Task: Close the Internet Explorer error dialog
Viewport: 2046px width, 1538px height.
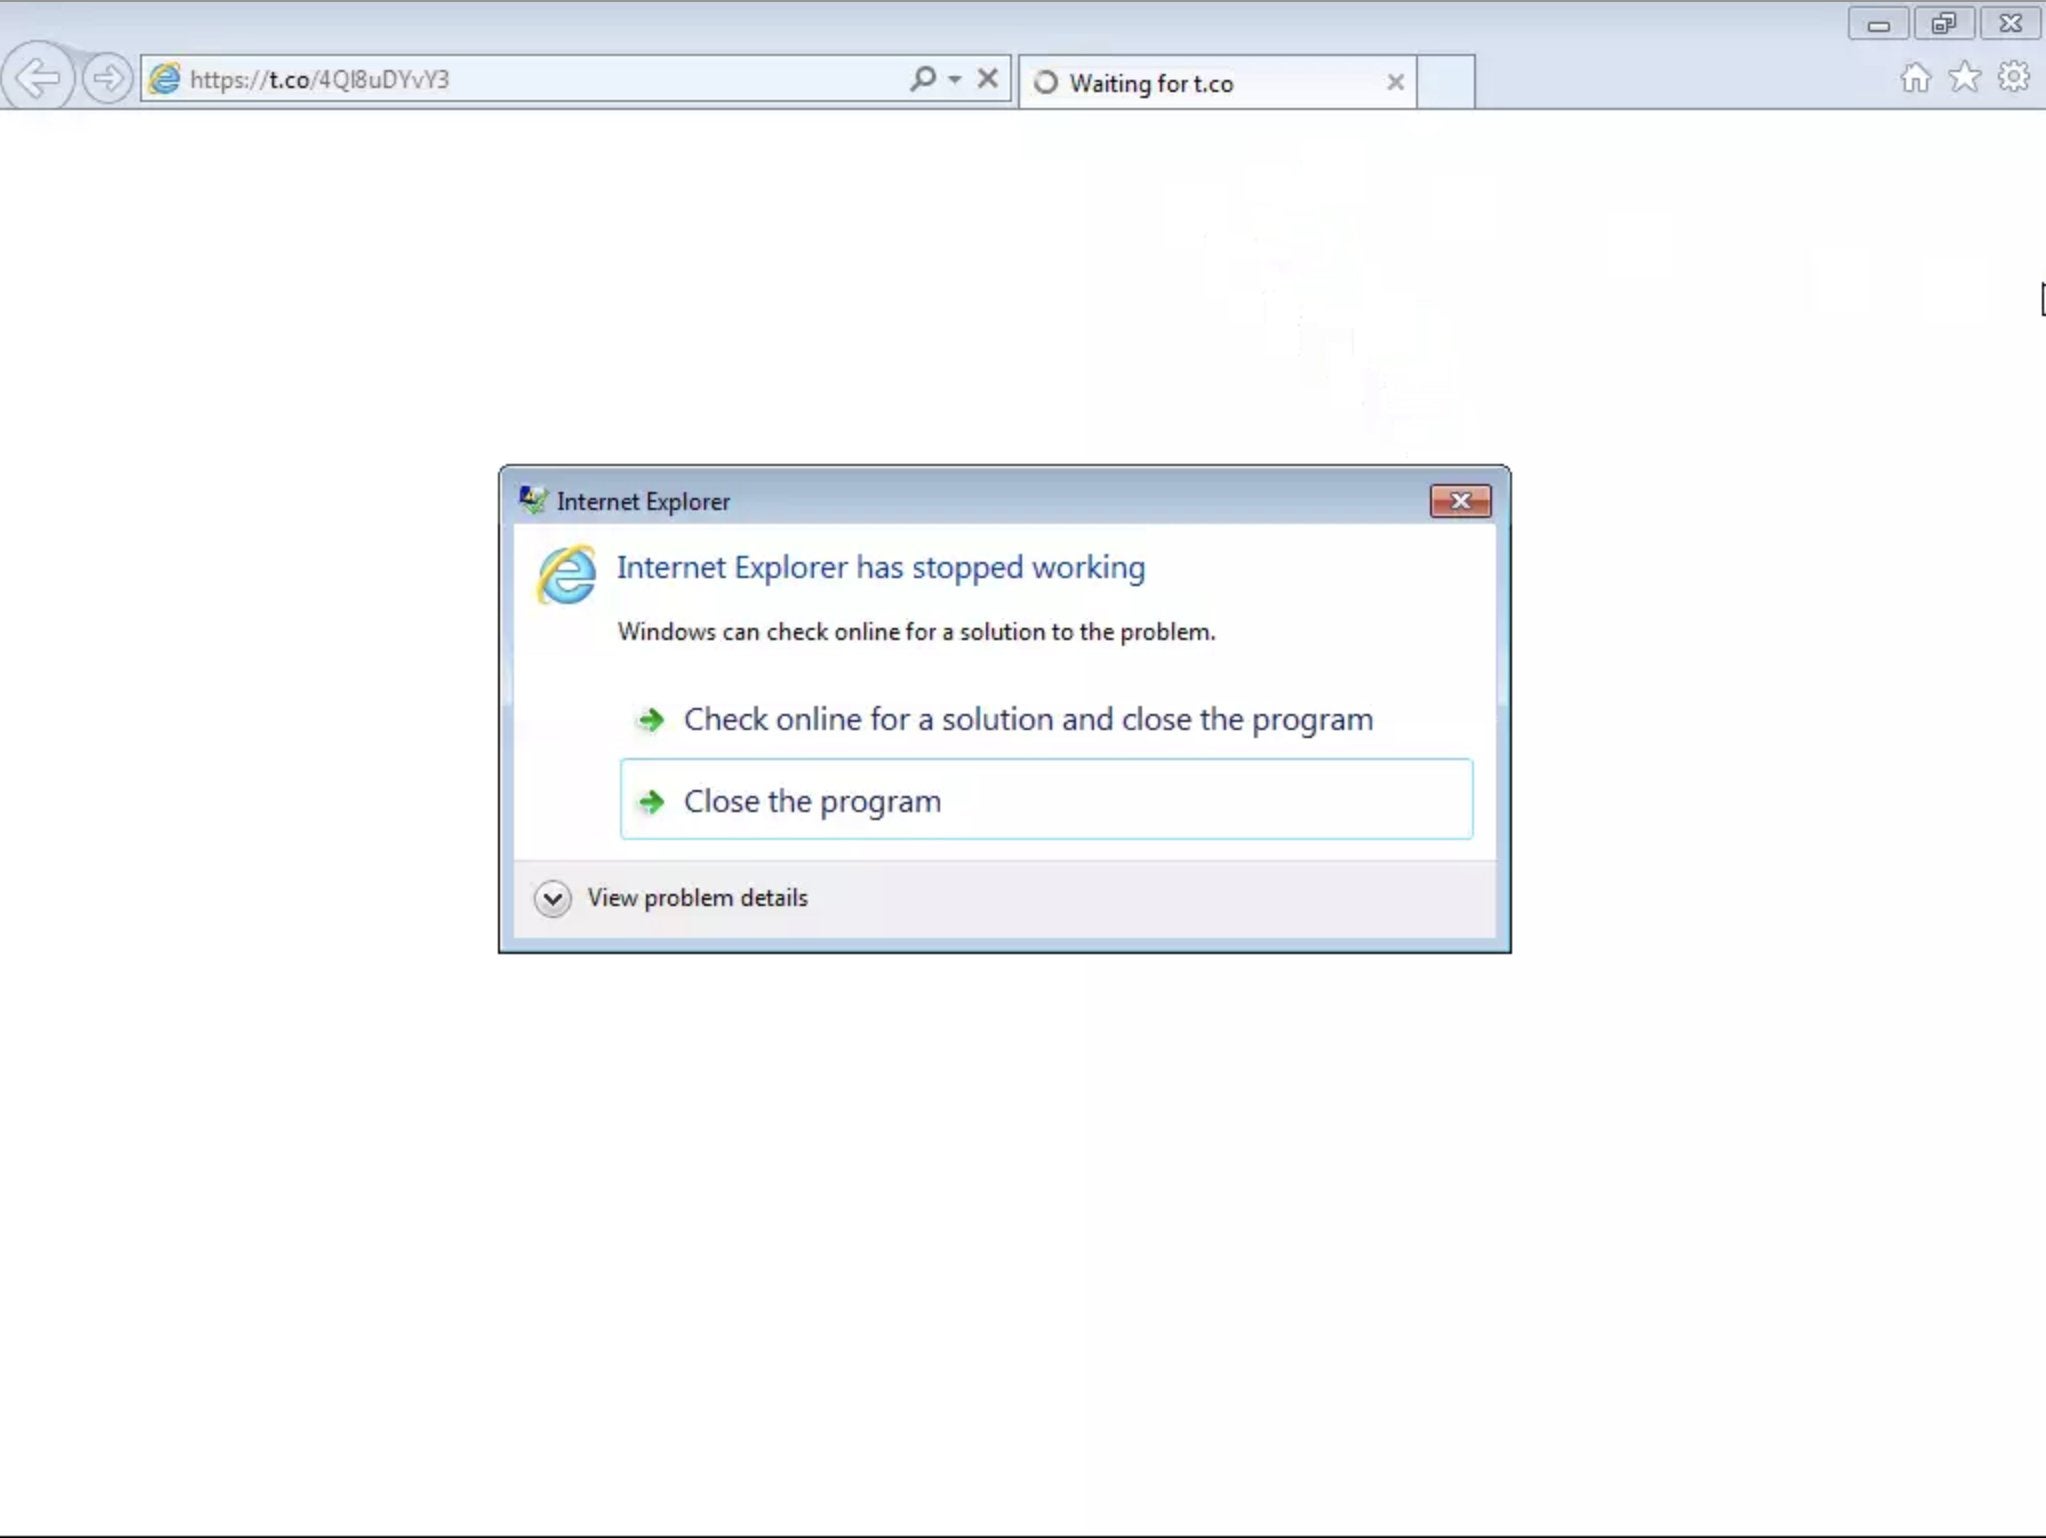Action: (1460, 501)
